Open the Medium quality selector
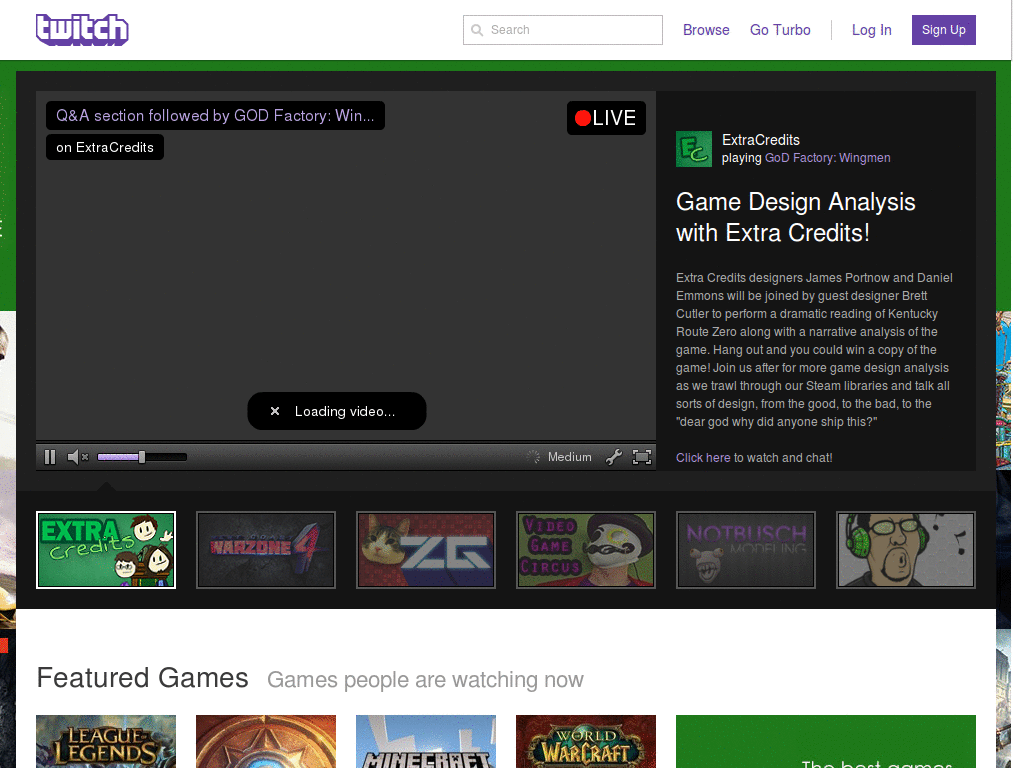The width and height of the screenshot is (1024, 768). 569,457
